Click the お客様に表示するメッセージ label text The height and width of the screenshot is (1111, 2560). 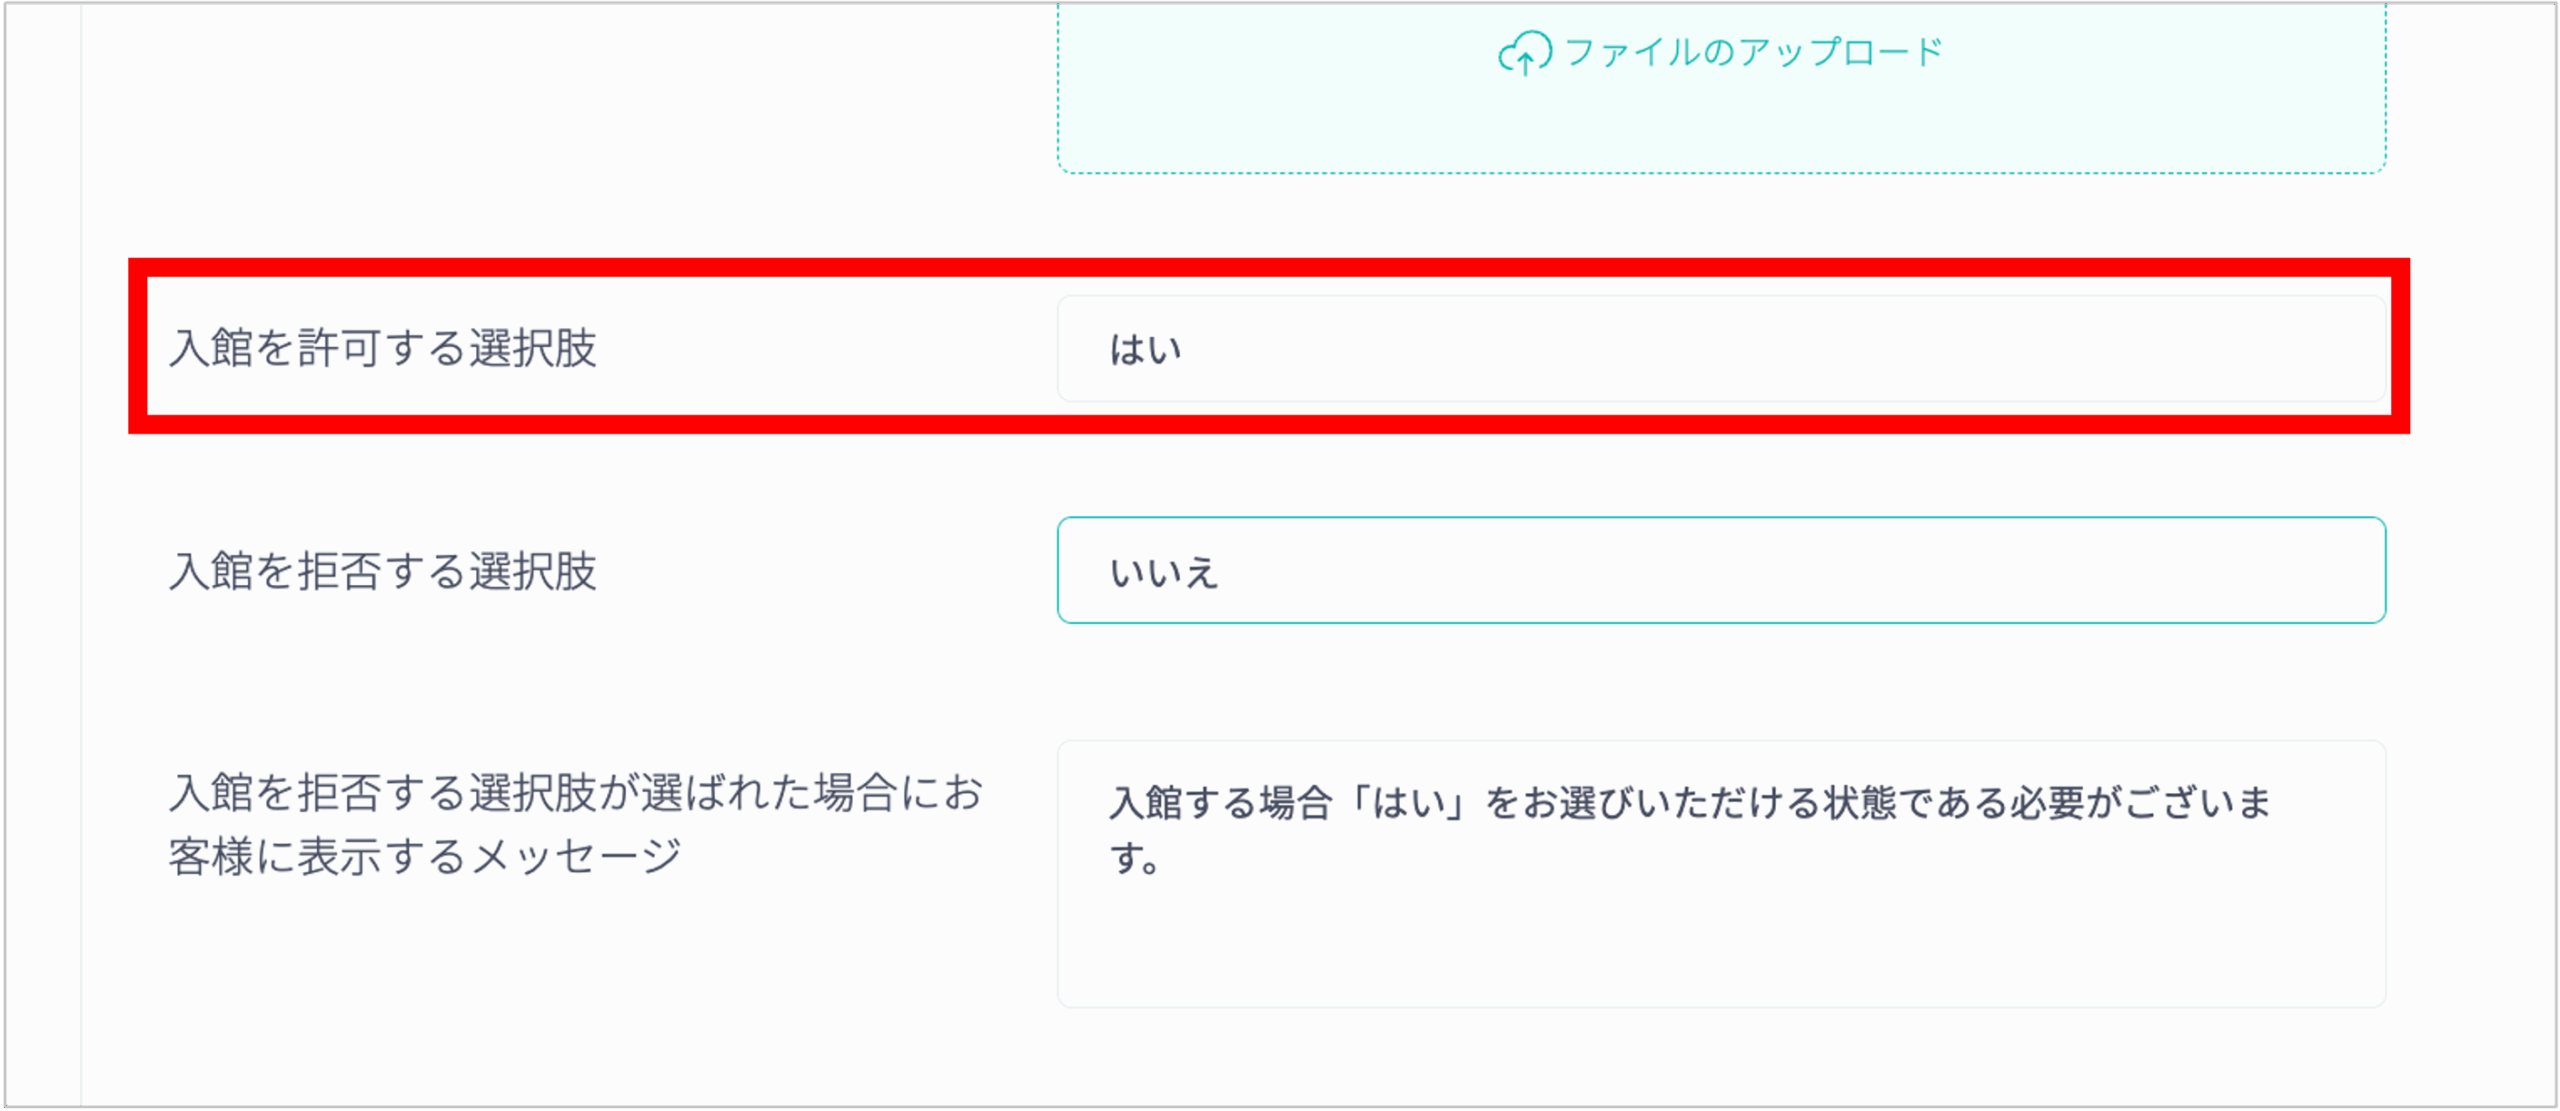click(424, 857)
